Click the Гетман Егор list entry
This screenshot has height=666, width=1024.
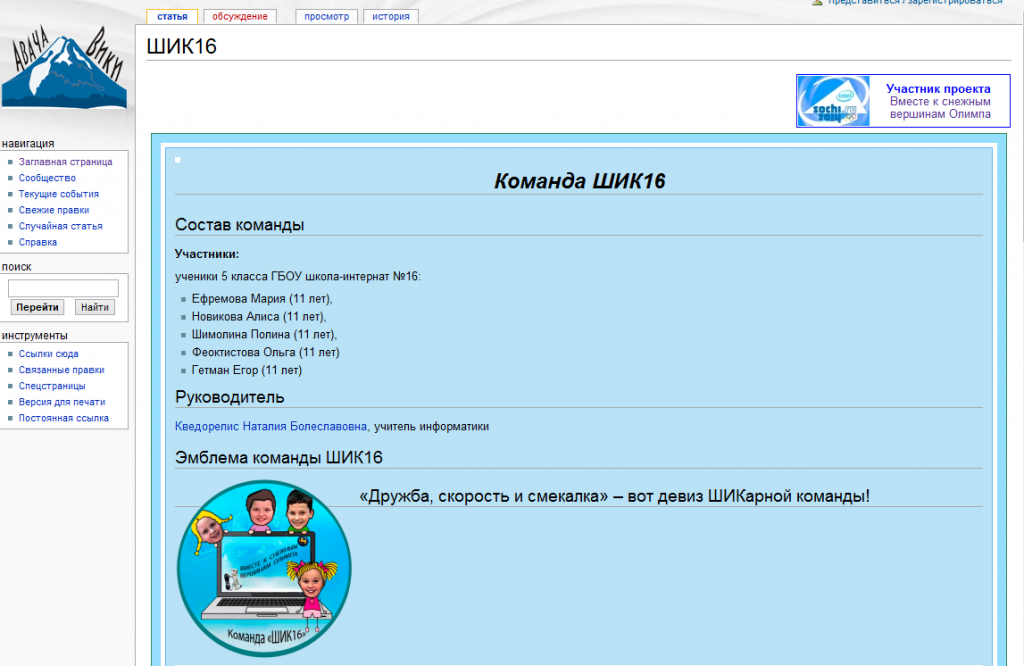pyautogui.click(x=247, y=370)
